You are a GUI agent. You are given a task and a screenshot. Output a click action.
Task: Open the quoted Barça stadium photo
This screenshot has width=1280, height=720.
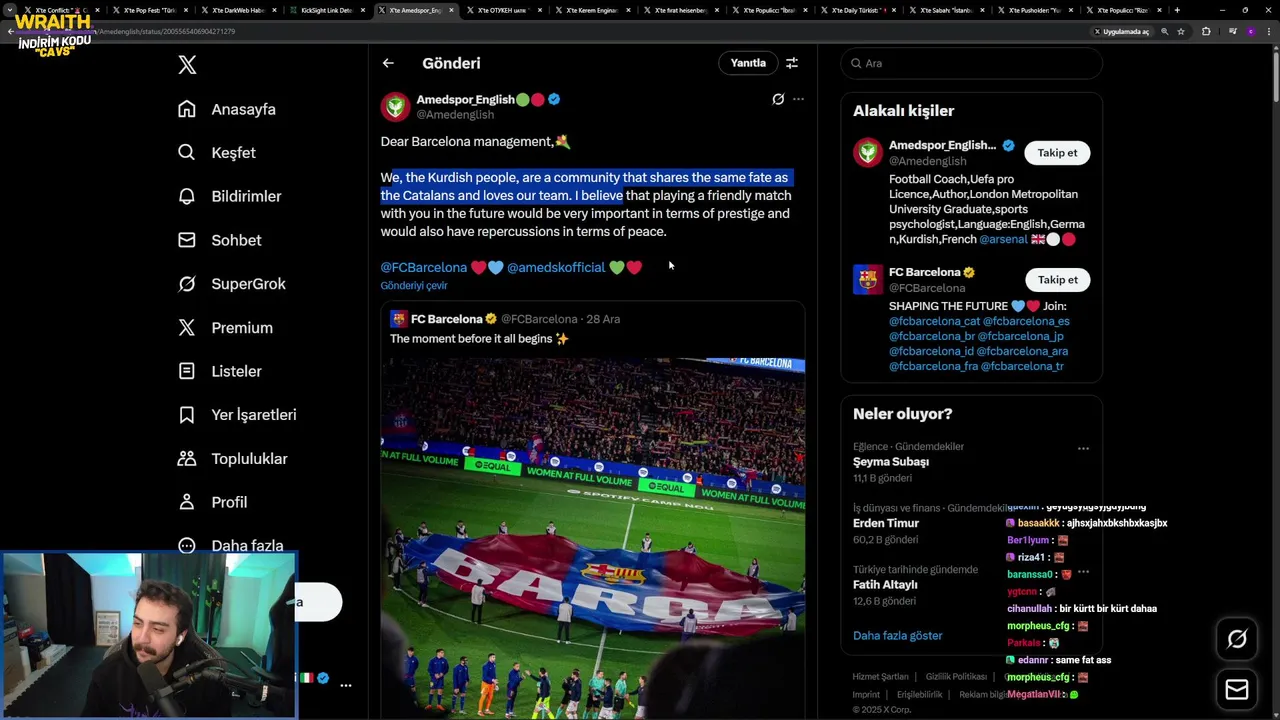coord(593,538)
